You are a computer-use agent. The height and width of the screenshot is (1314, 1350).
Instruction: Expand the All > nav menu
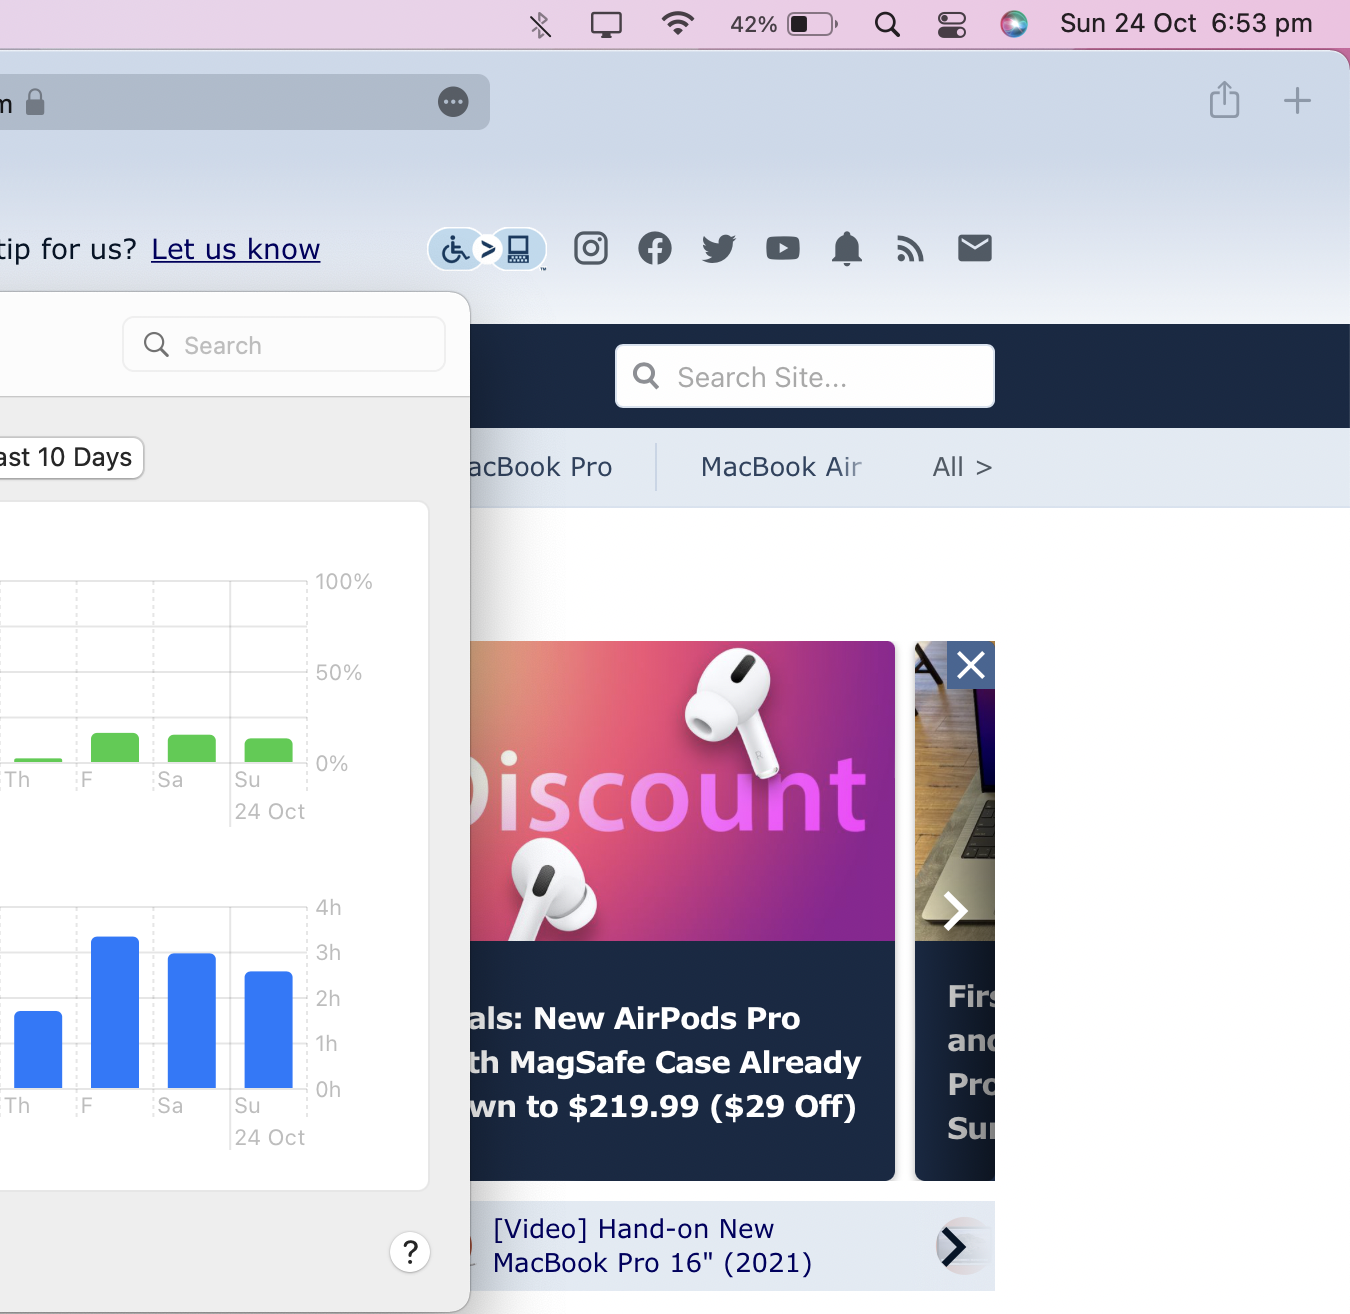962,467
